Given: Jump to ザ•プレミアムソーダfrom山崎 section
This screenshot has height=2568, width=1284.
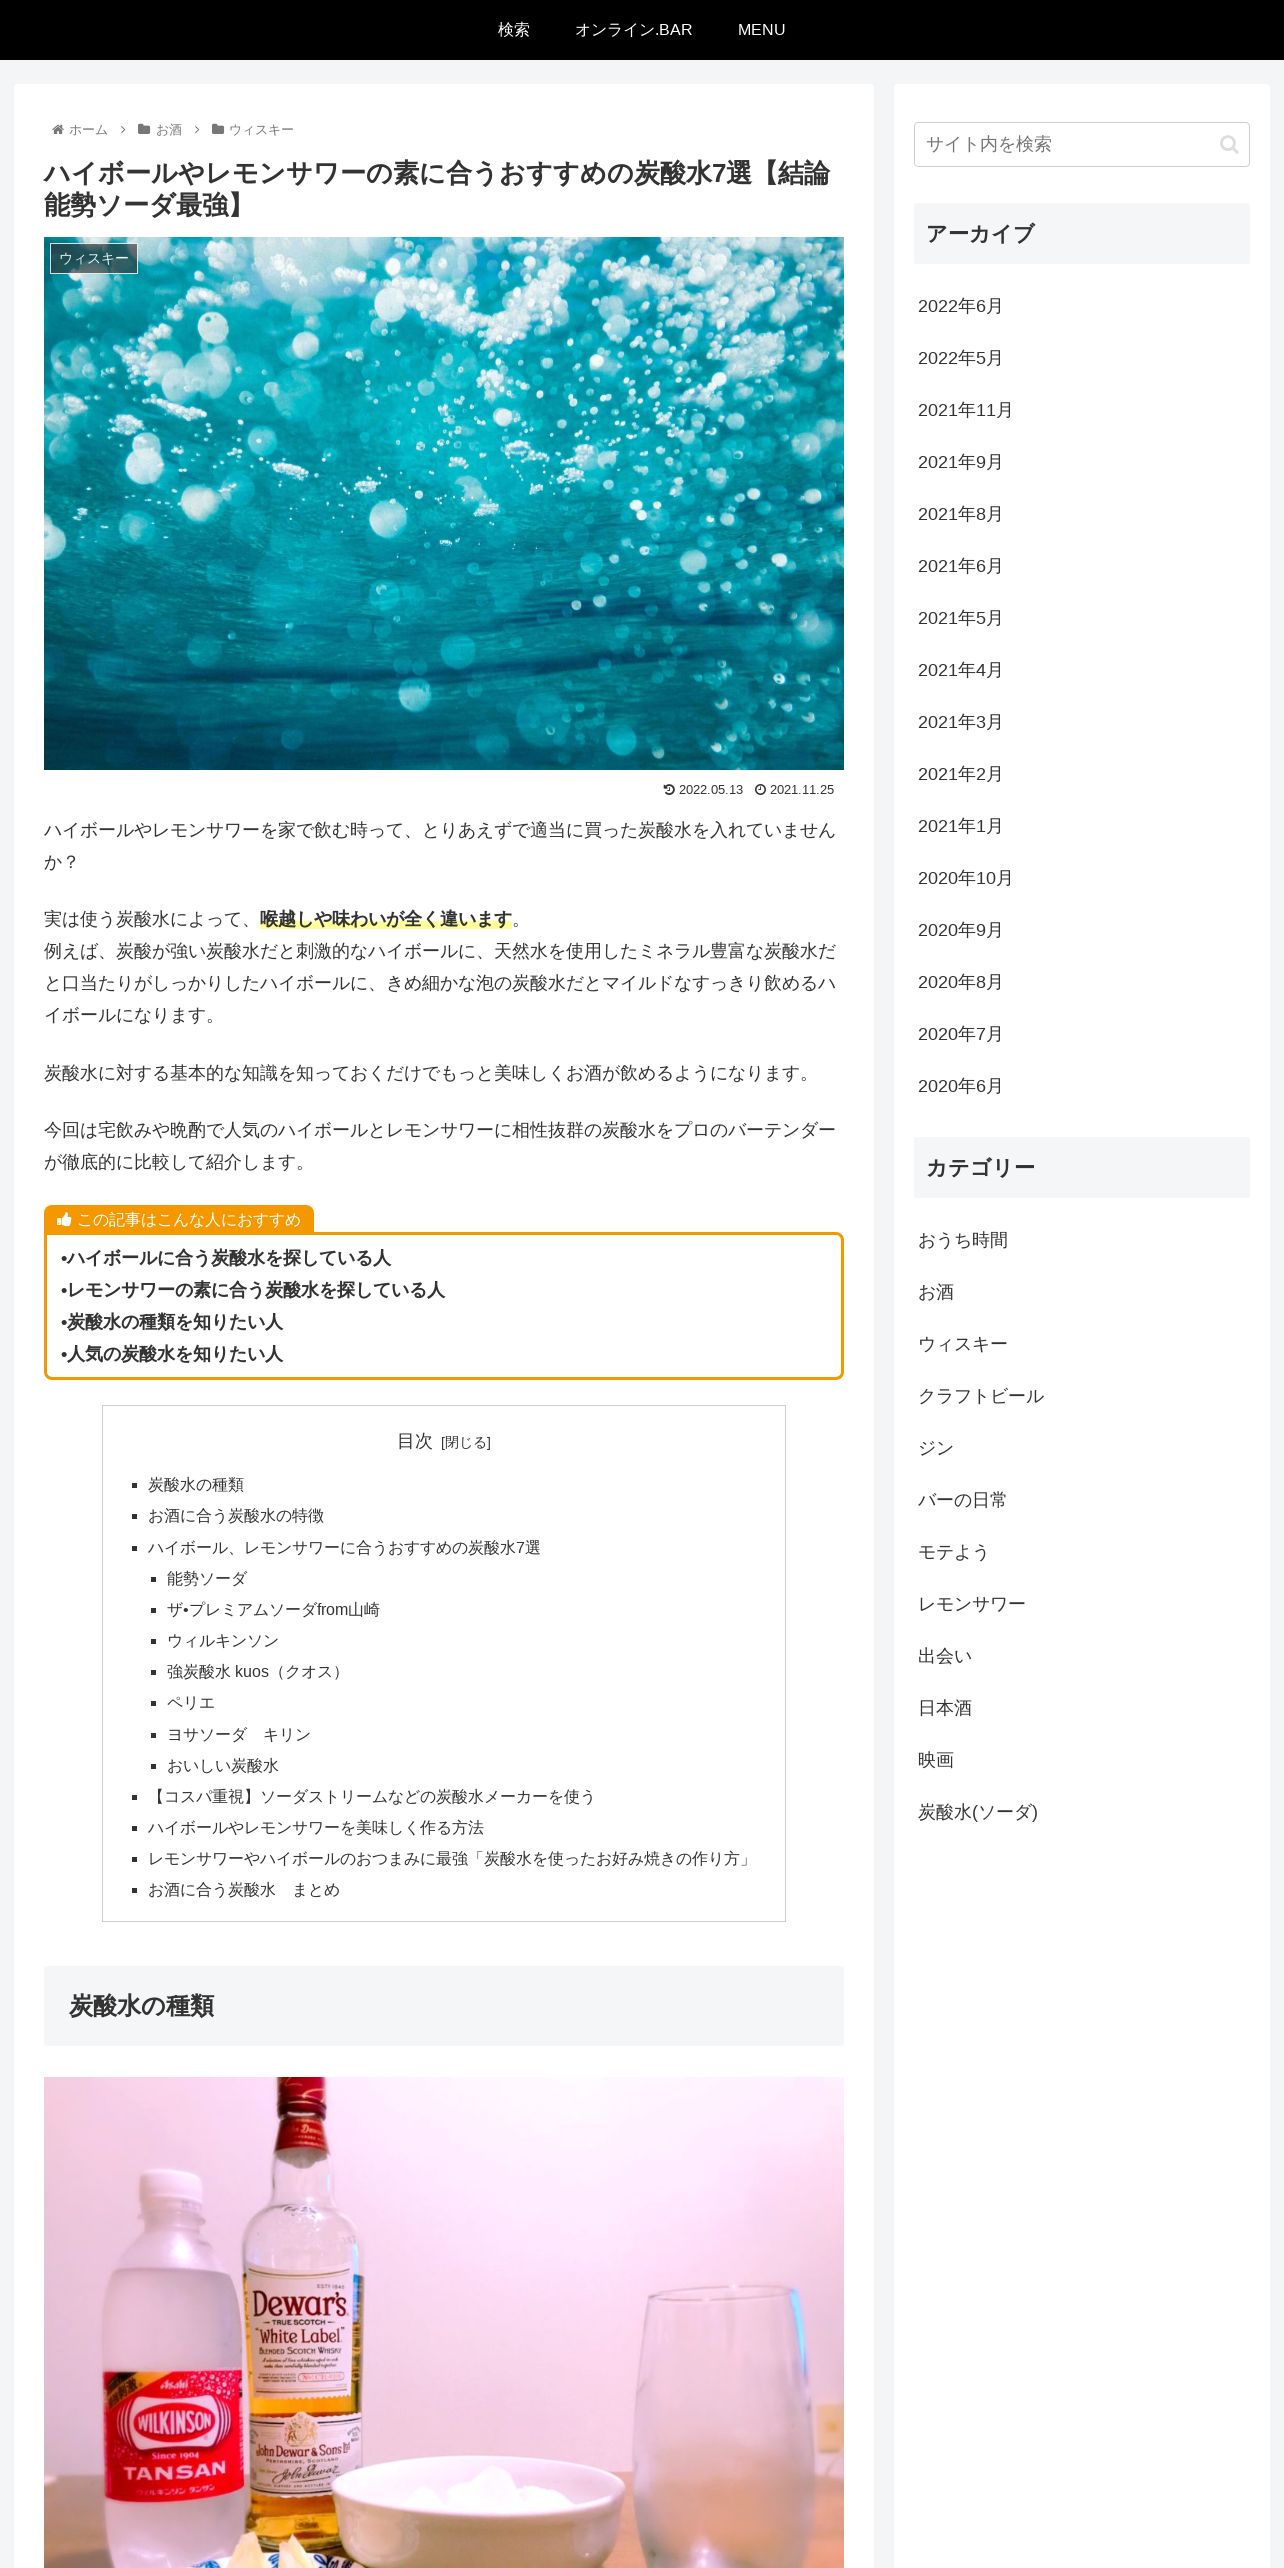Looking at the screenshot, I should point(273,1610).
